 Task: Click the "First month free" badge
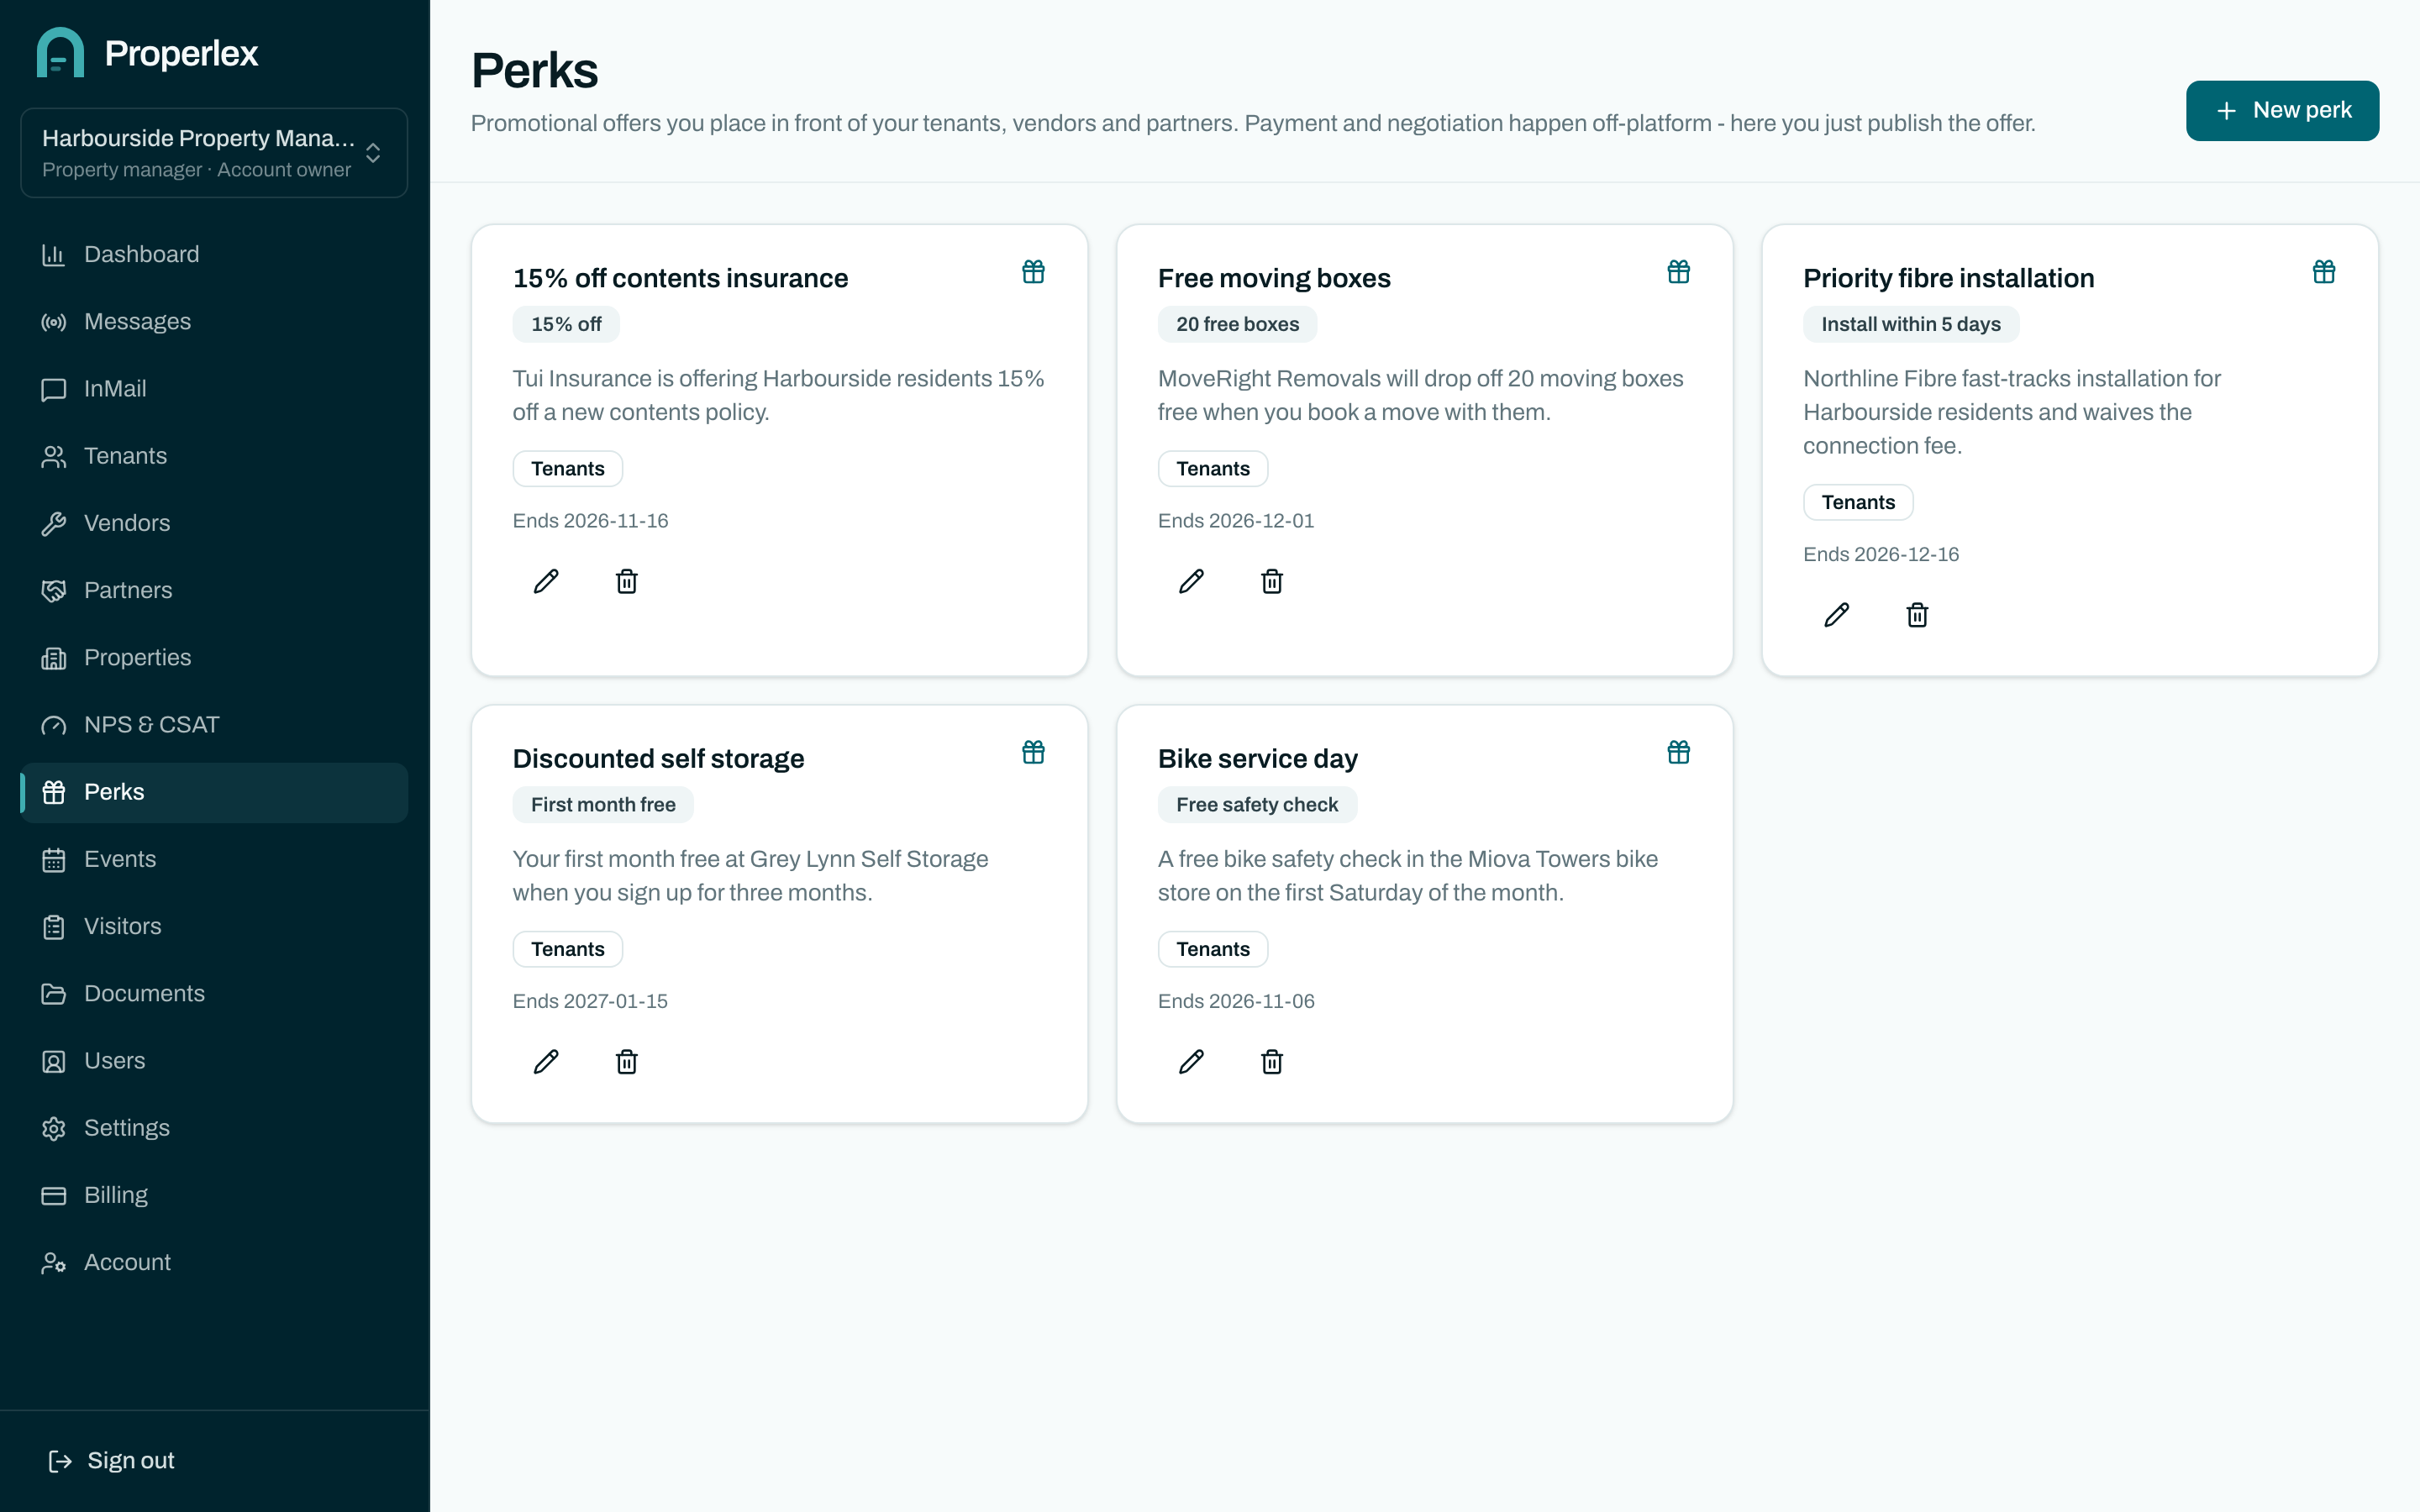pos(603,804)
